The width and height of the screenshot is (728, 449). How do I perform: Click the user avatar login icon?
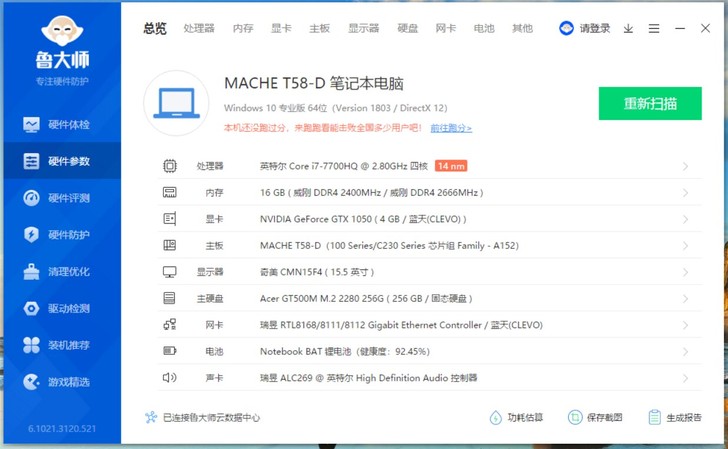(566, 28)
